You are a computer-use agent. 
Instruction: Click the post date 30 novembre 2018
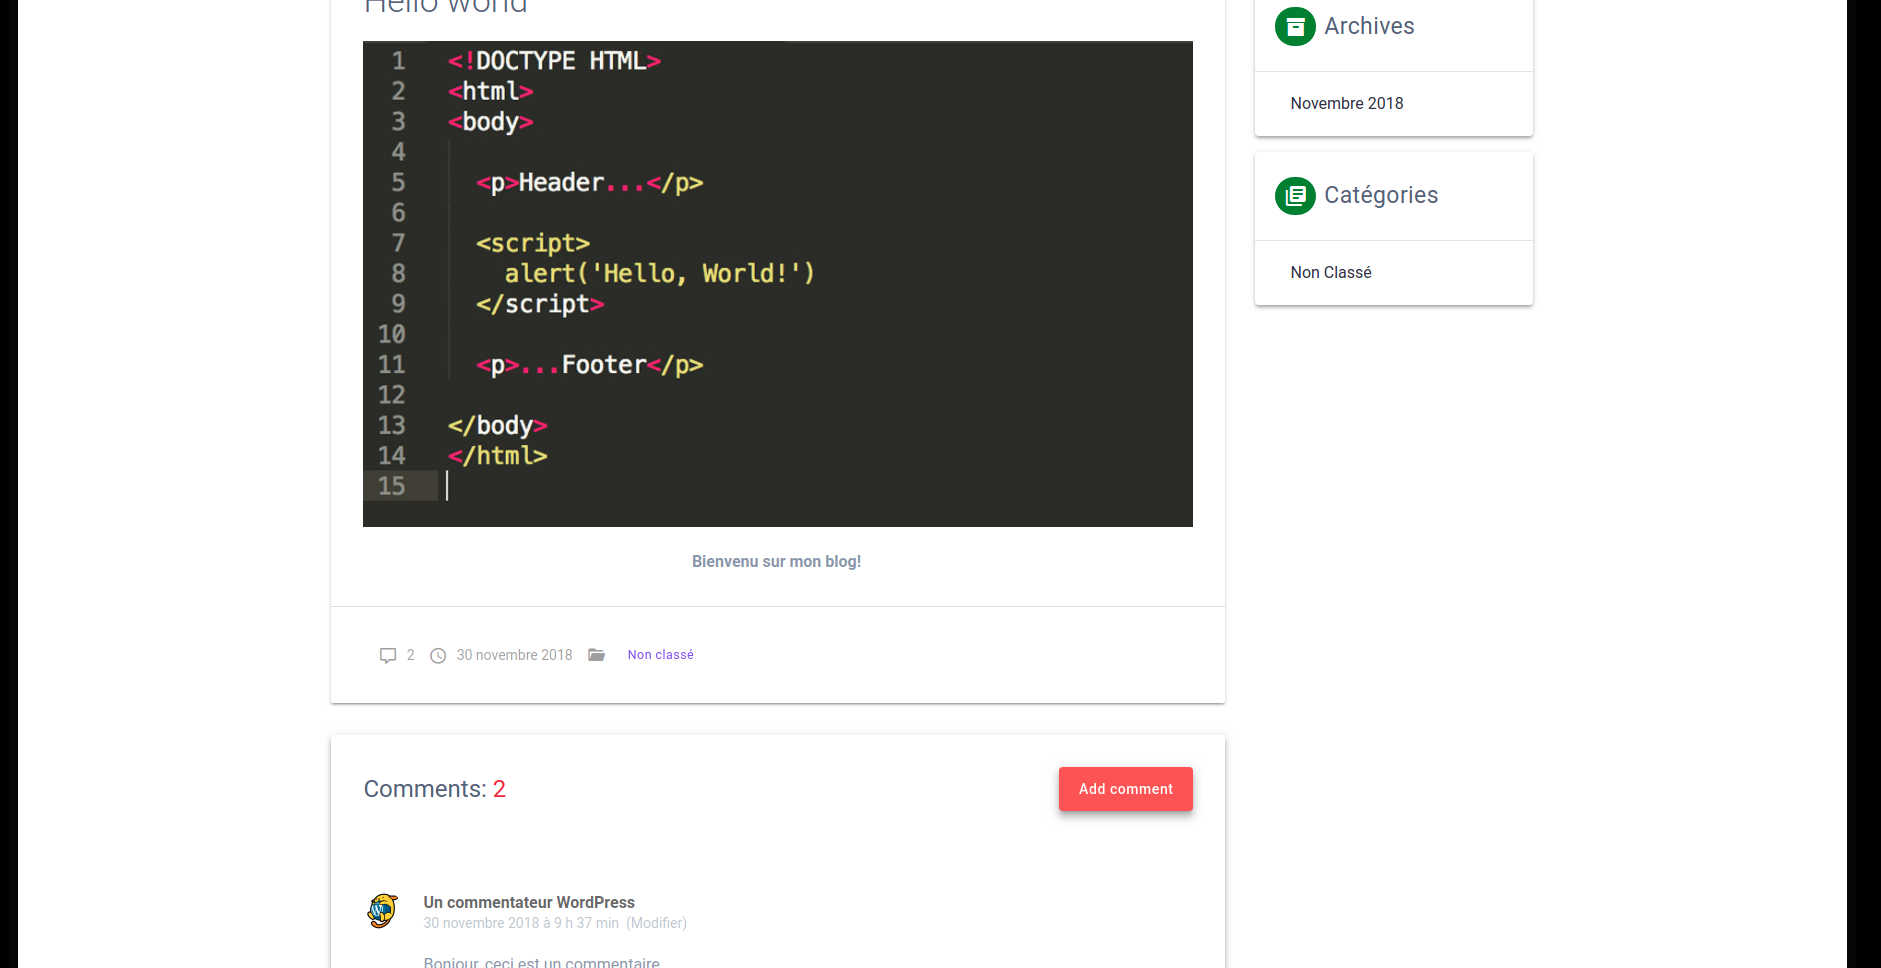(x=514, y=655)
